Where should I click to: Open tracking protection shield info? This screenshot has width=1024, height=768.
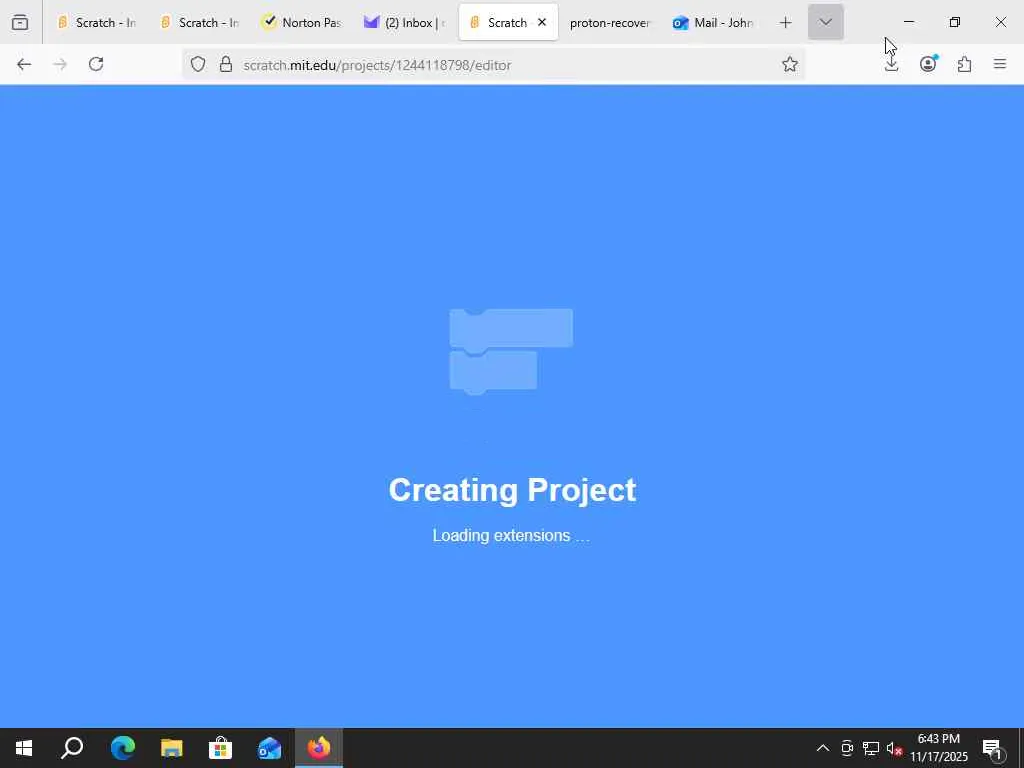pos(198,64)
